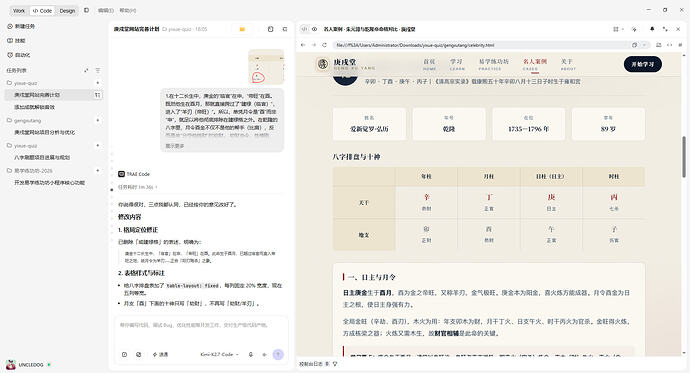This screenshot has height=373, width=690.
Task: Click the 开始学习 button
Action: (642, 64)
